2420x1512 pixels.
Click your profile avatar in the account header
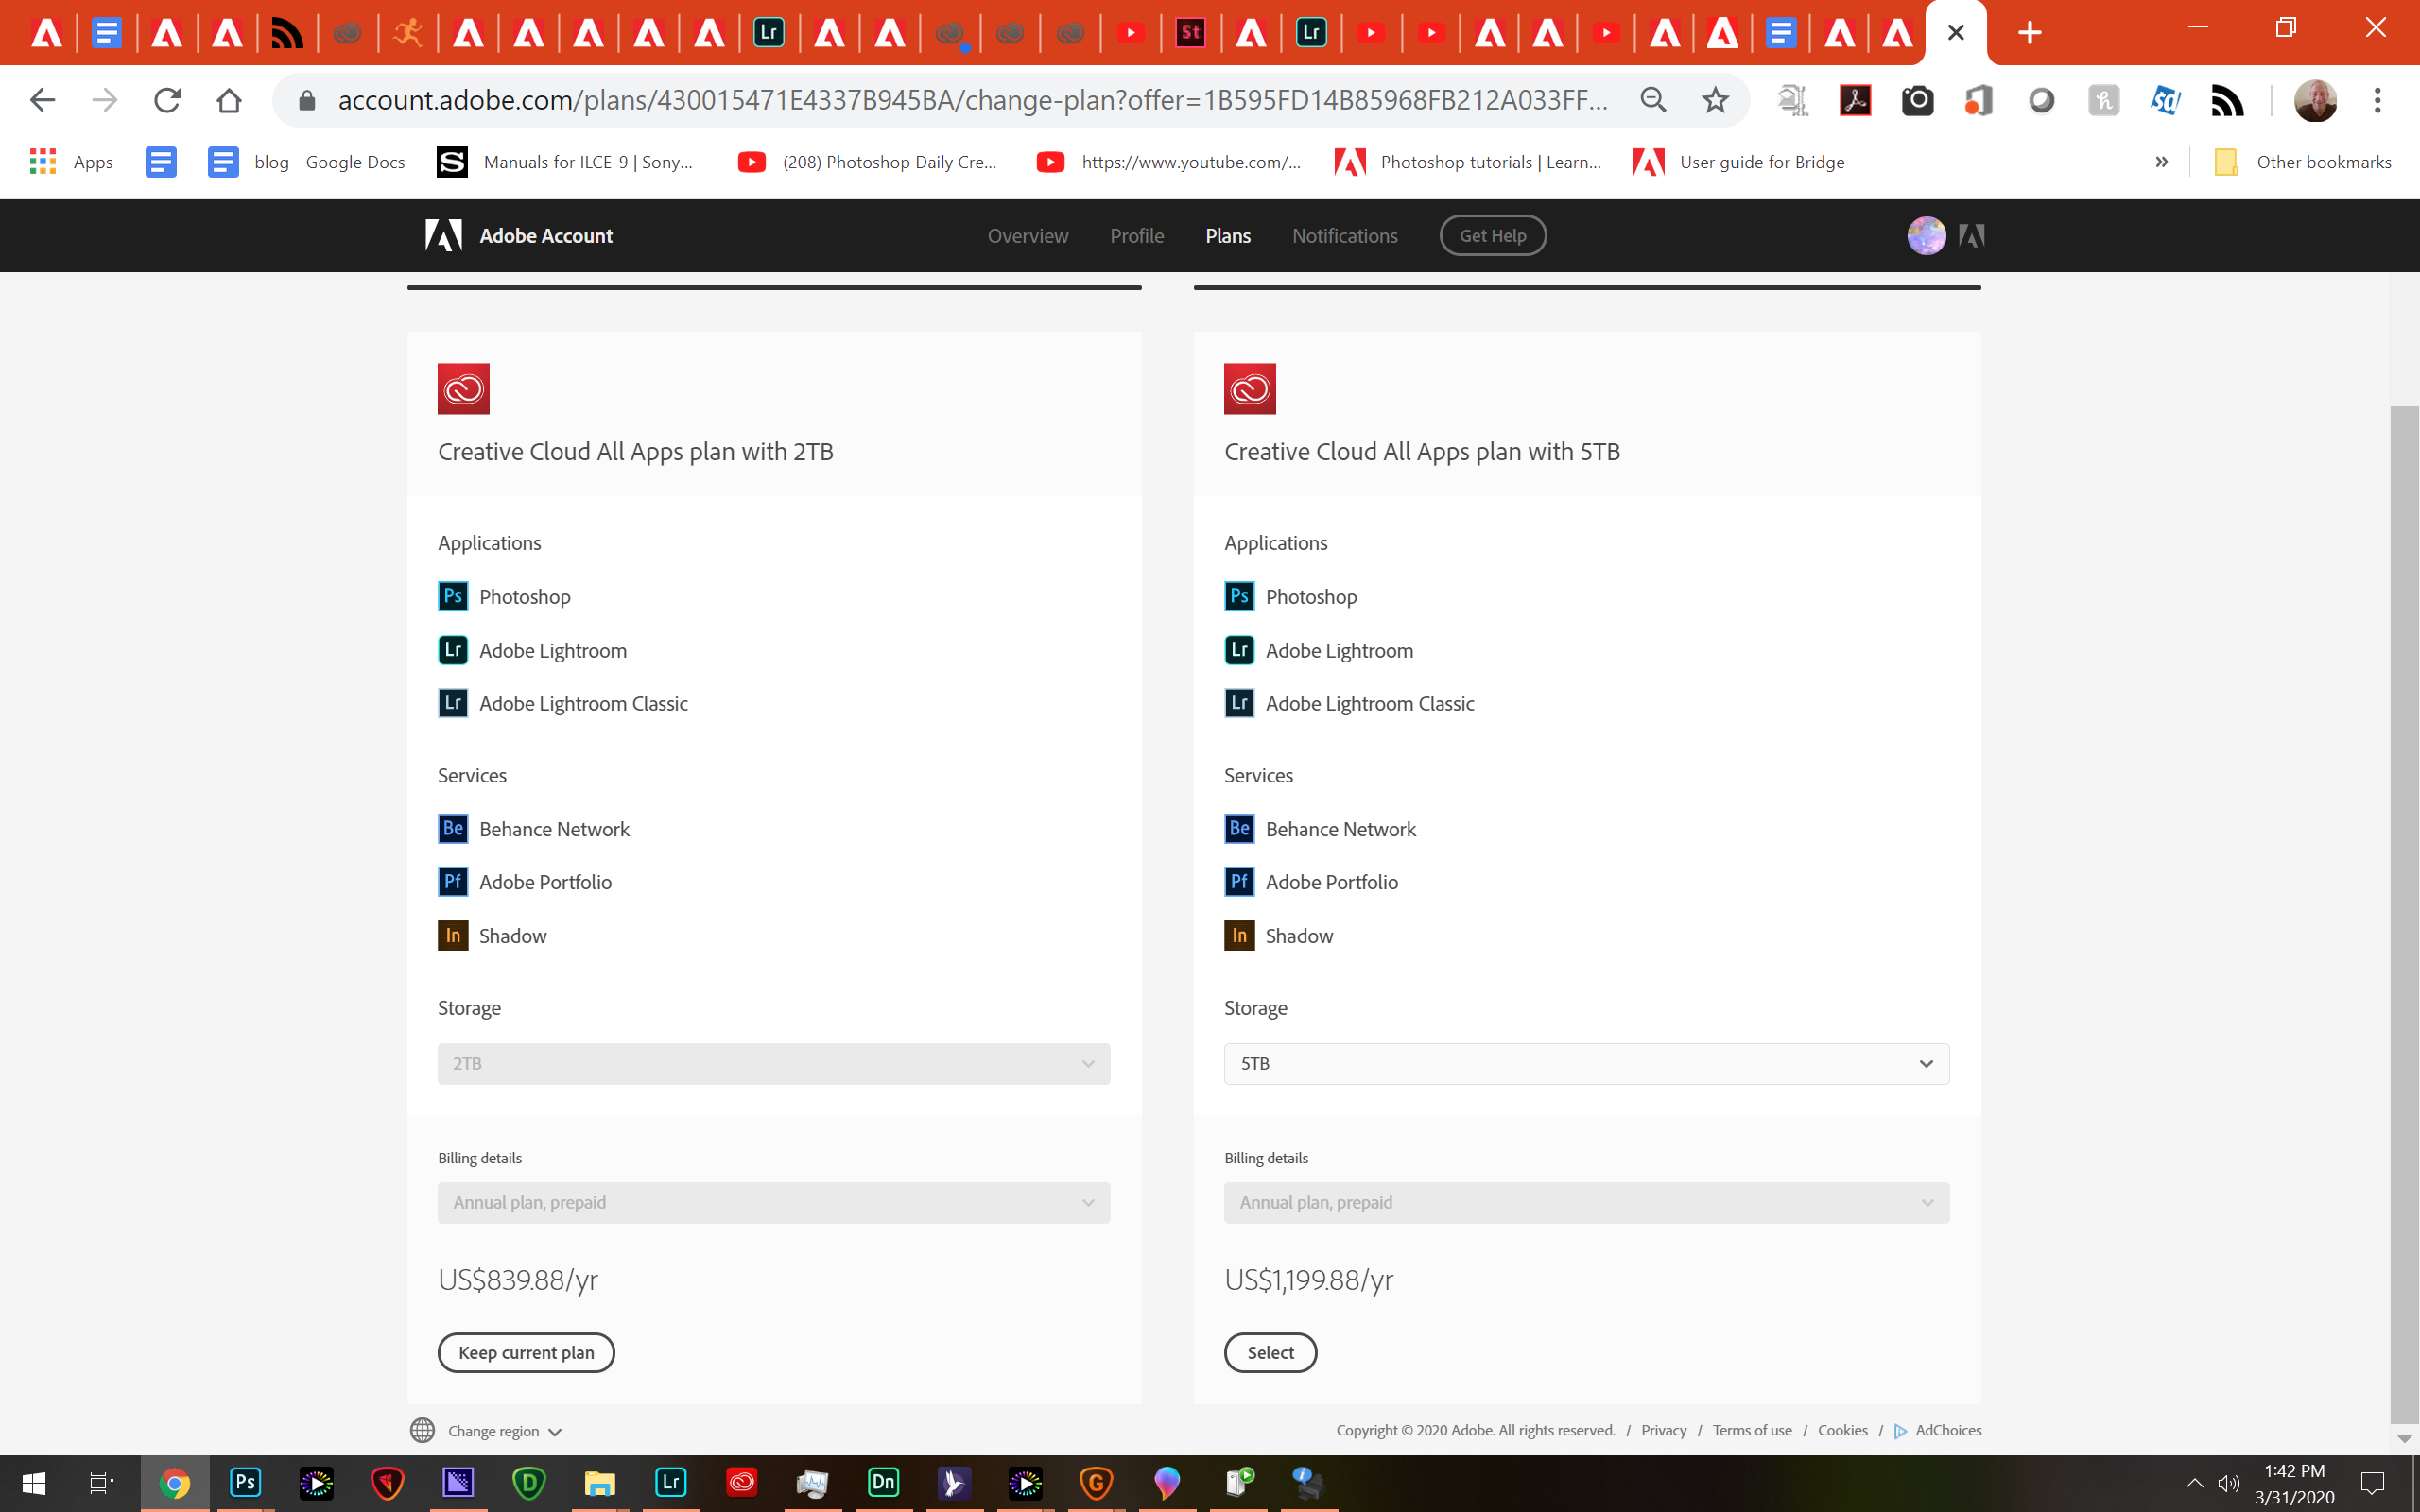(1925, 236)
